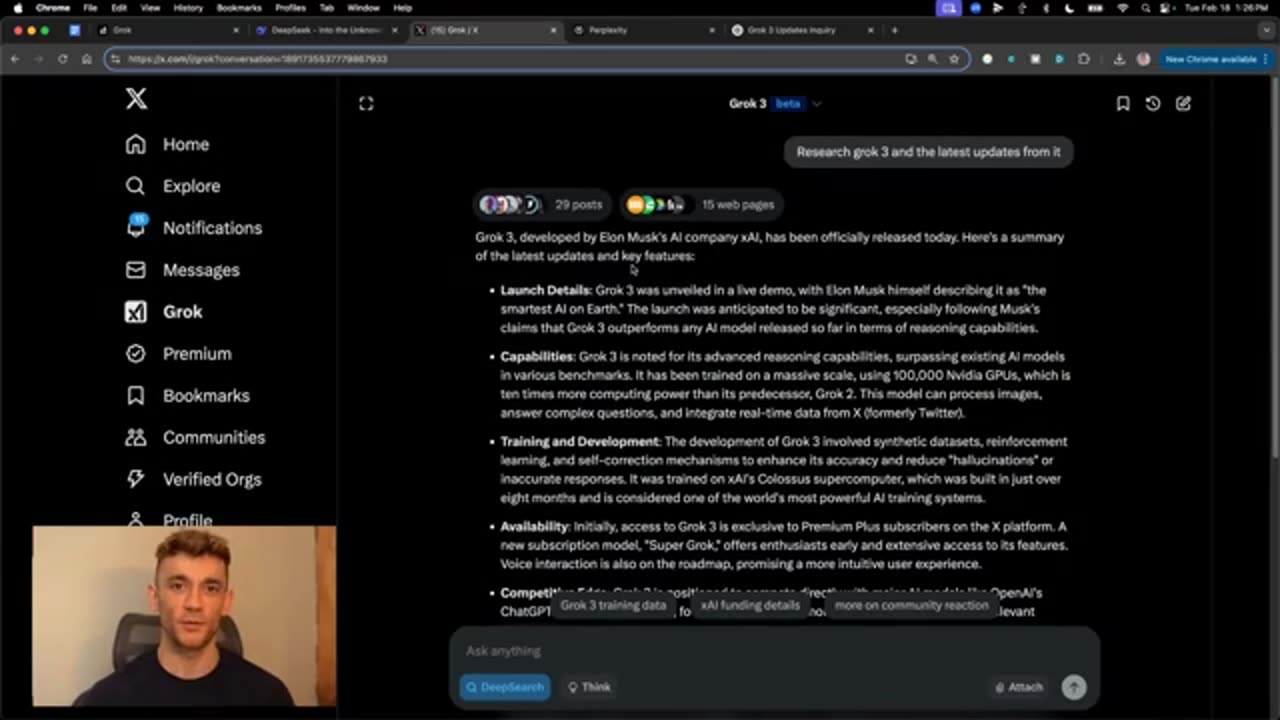This screenshot has width=1280, height=720.
Task: Expand the 15 web pages sources
Action: pyautogui.click(x=700, y=204)
